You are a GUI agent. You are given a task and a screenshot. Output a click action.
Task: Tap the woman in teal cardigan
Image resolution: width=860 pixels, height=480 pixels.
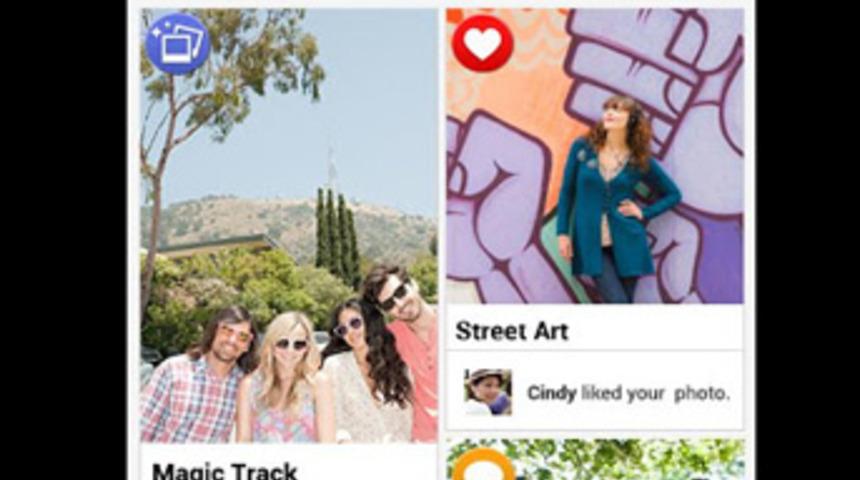pos(617,200)
